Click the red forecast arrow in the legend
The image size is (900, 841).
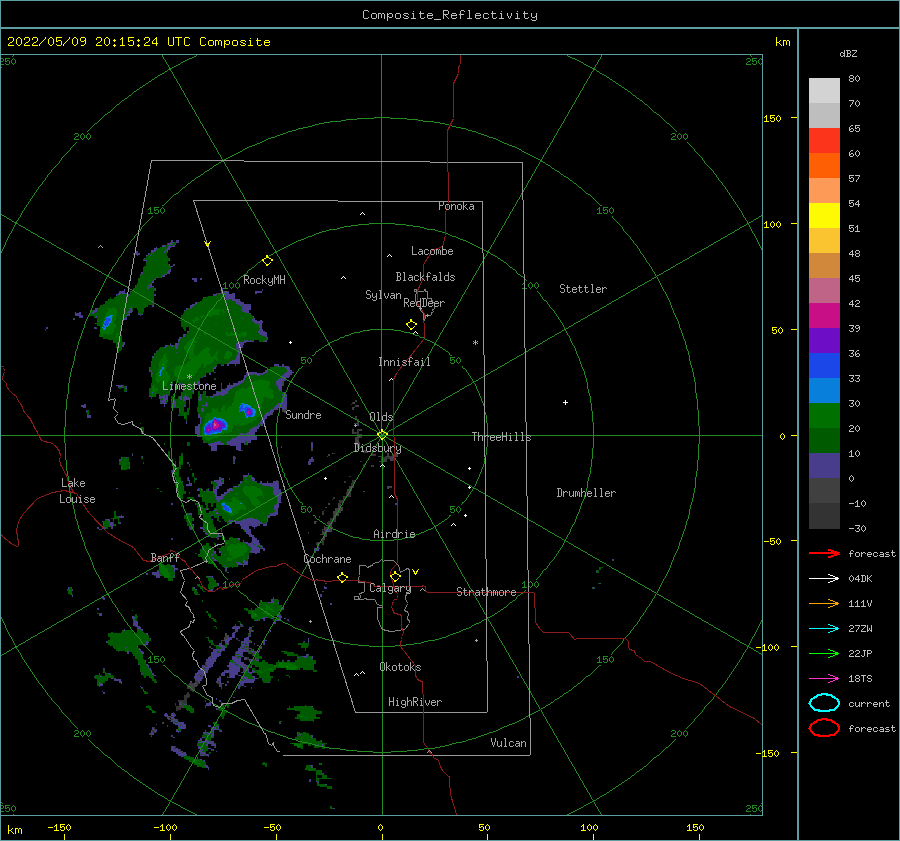pyautogui.click(x=824, y=553)
